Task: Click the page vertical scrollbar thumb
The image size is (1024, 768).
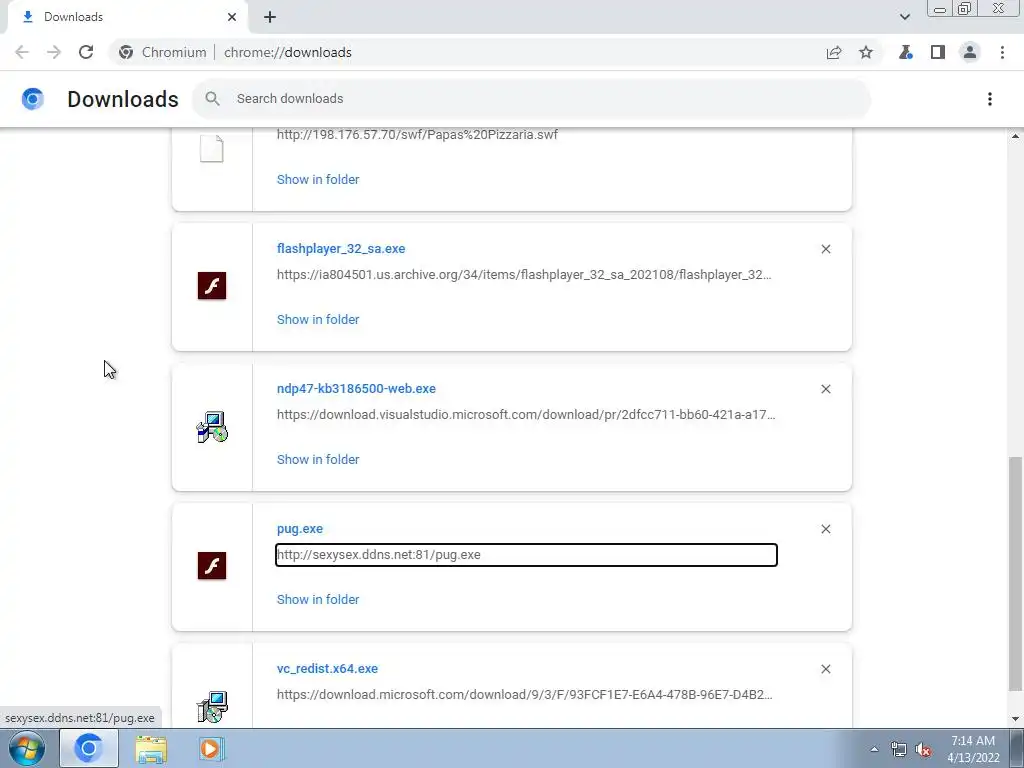Action: pos(1015,573)
